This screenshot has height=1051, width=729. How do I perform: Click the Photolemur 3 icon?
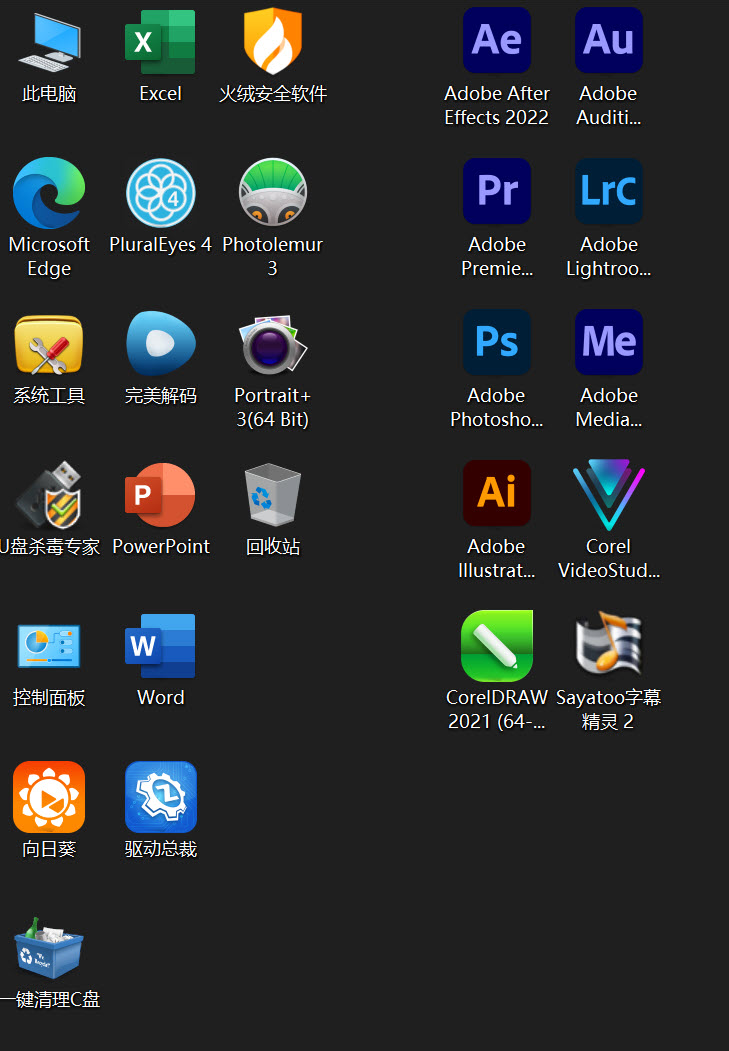click(x=273, y=192)
